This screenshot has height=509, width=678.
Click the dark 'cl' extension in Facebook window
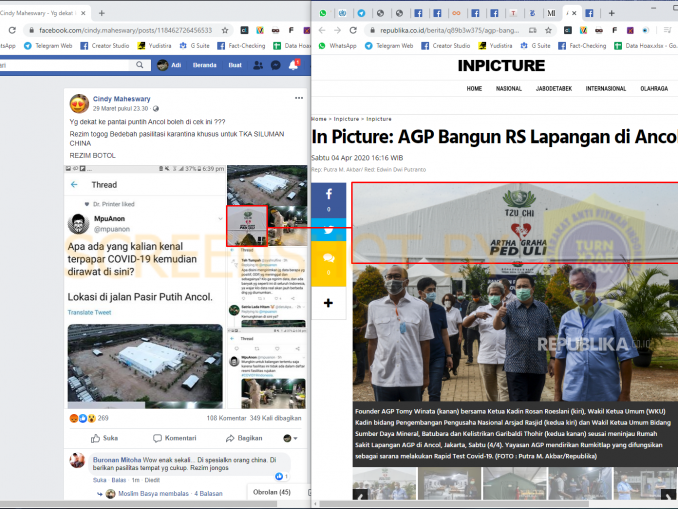(x=244, y=30)
